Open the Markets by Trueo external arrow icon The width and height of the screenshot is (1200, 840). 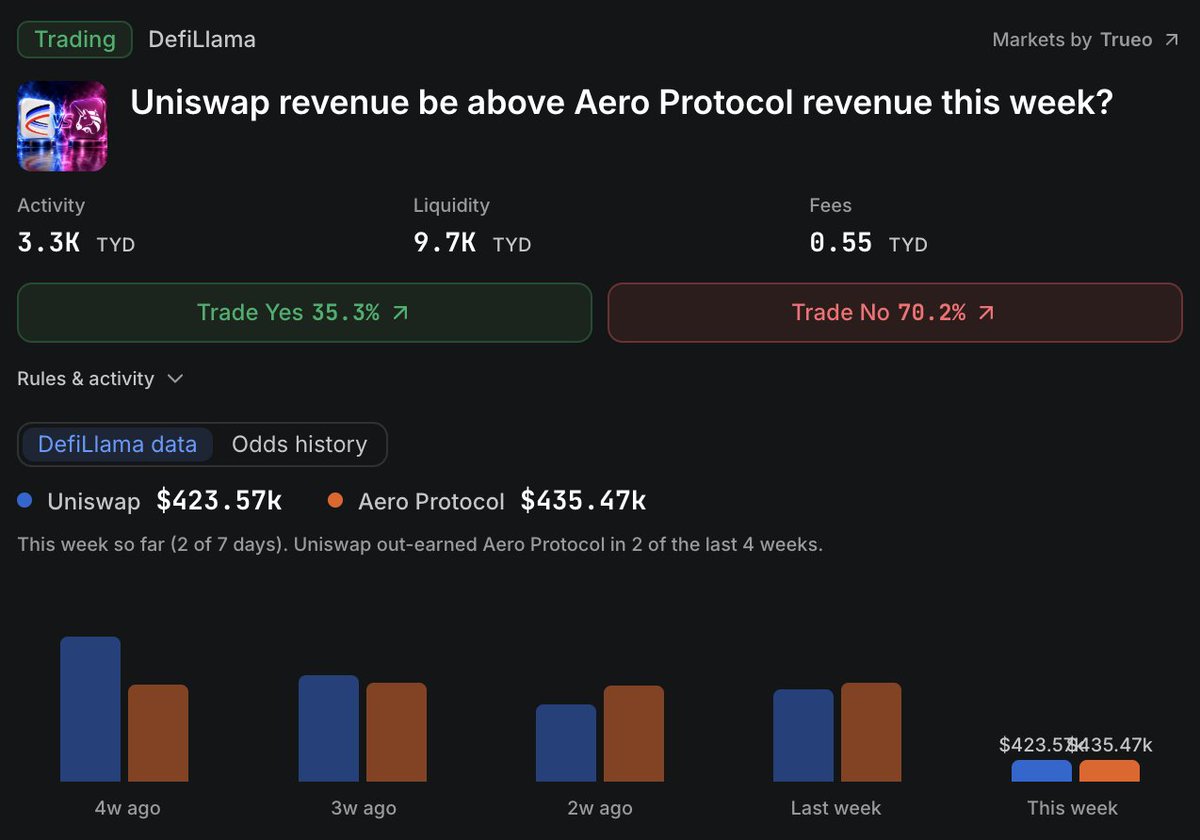[x=1171, y=40]
